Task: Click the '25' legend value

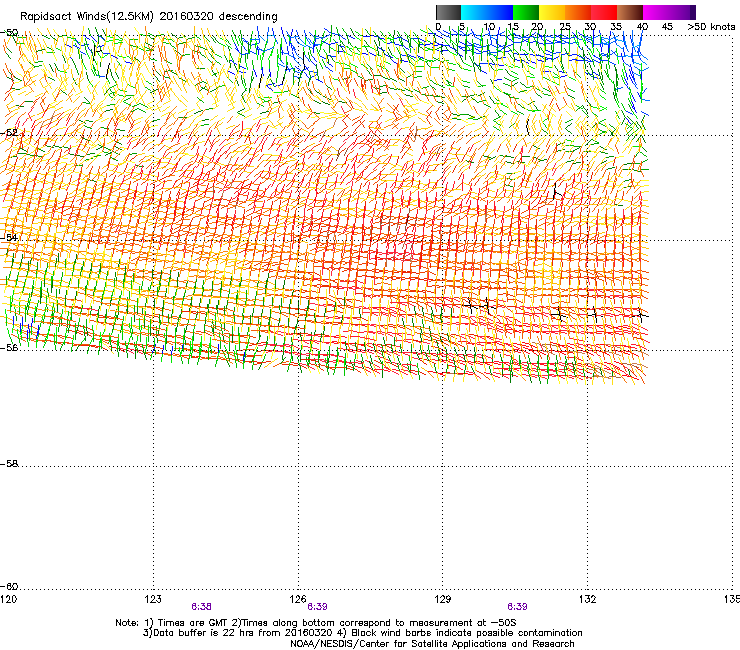Action: point(565,27)
